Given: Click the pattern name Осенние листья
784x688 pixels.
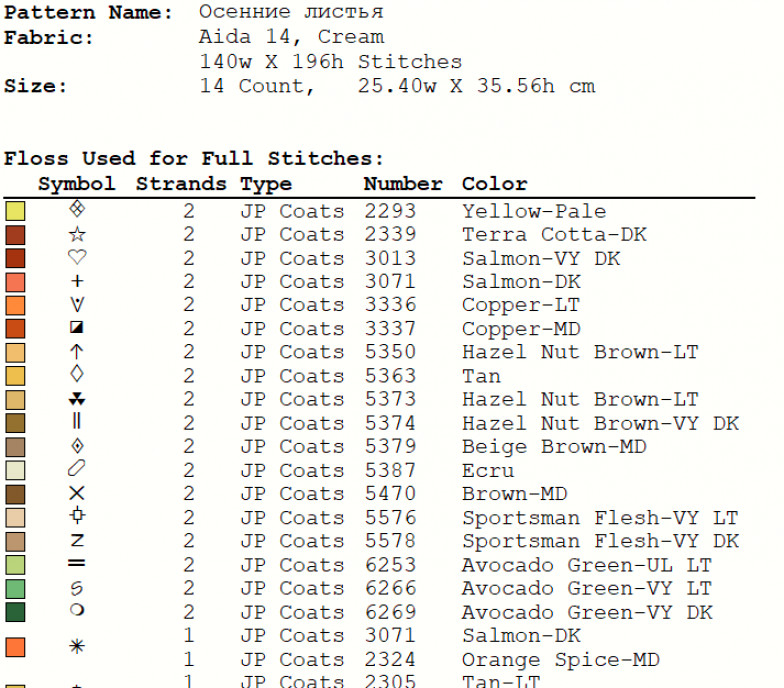Looking at the screenshot, I should click(291, 12).
